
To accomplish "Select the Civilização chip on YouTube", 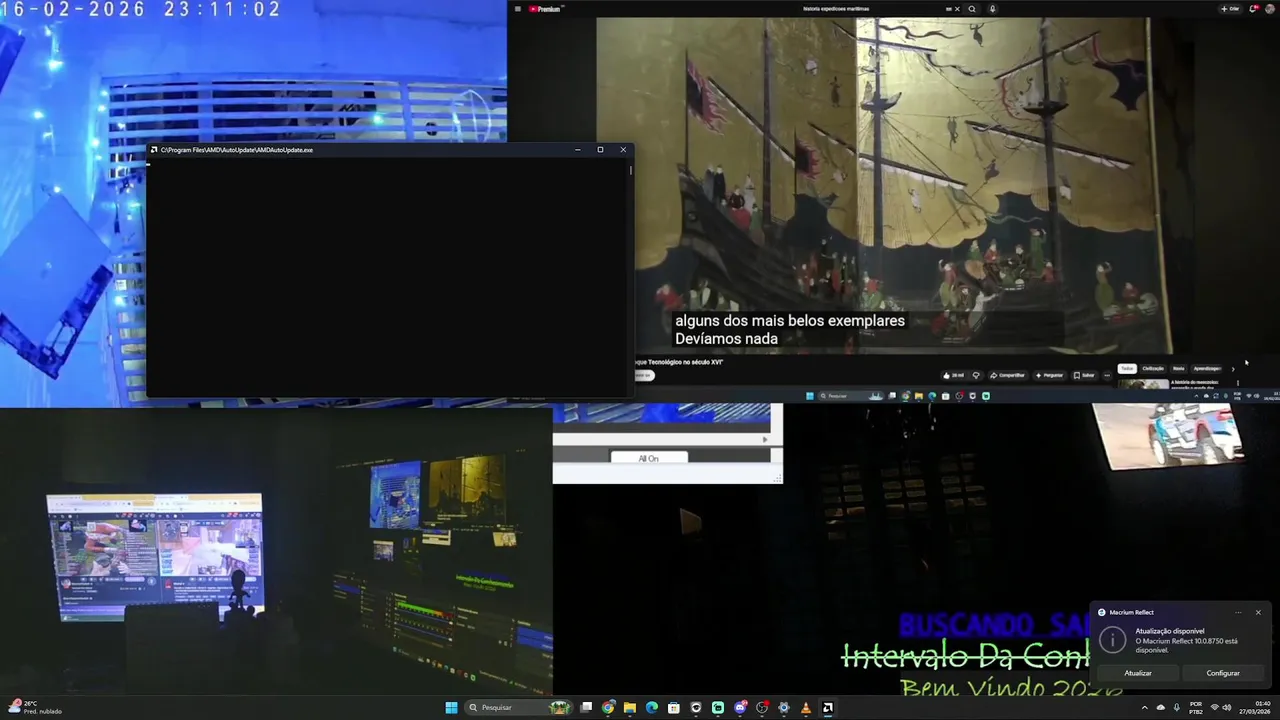I will point(1153,369).
